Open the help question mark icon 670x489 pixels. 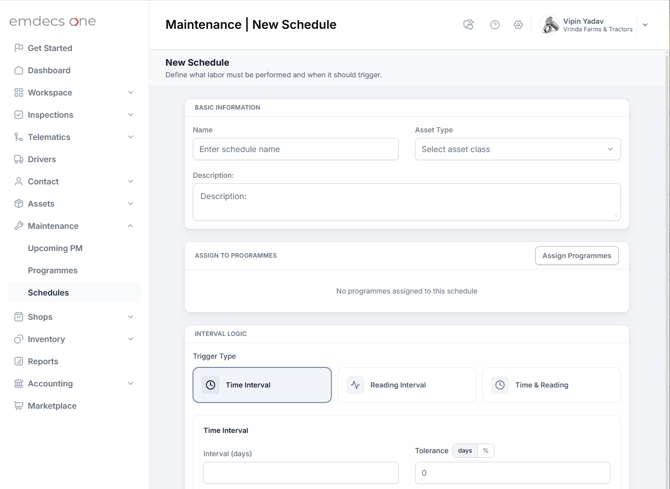(x=495, y=25)
